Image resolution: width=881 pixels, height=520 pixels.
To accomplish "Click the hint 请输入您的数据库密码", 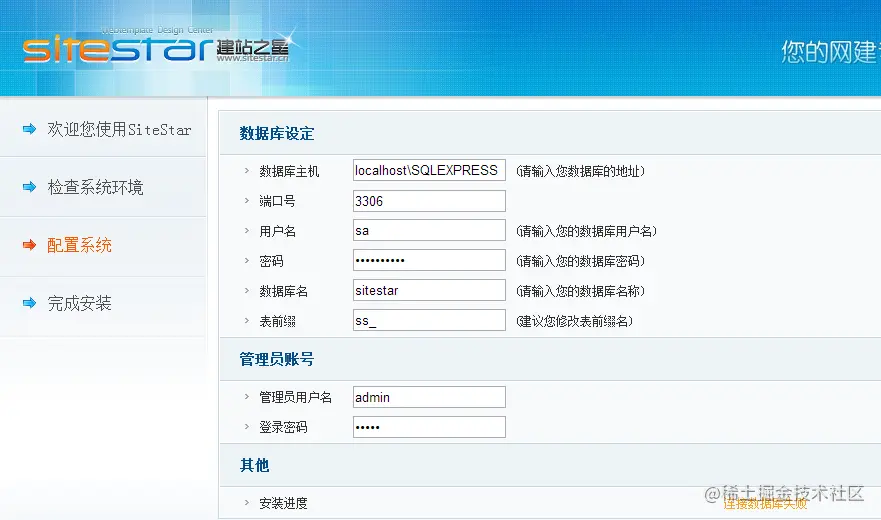I will coord(580,261).
